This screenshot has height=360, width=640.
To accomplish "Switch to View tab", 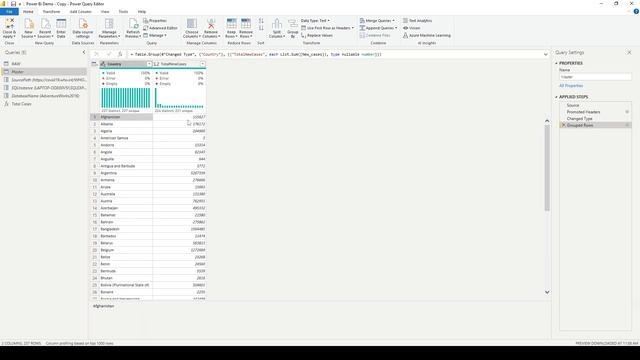I will point(105,12).
